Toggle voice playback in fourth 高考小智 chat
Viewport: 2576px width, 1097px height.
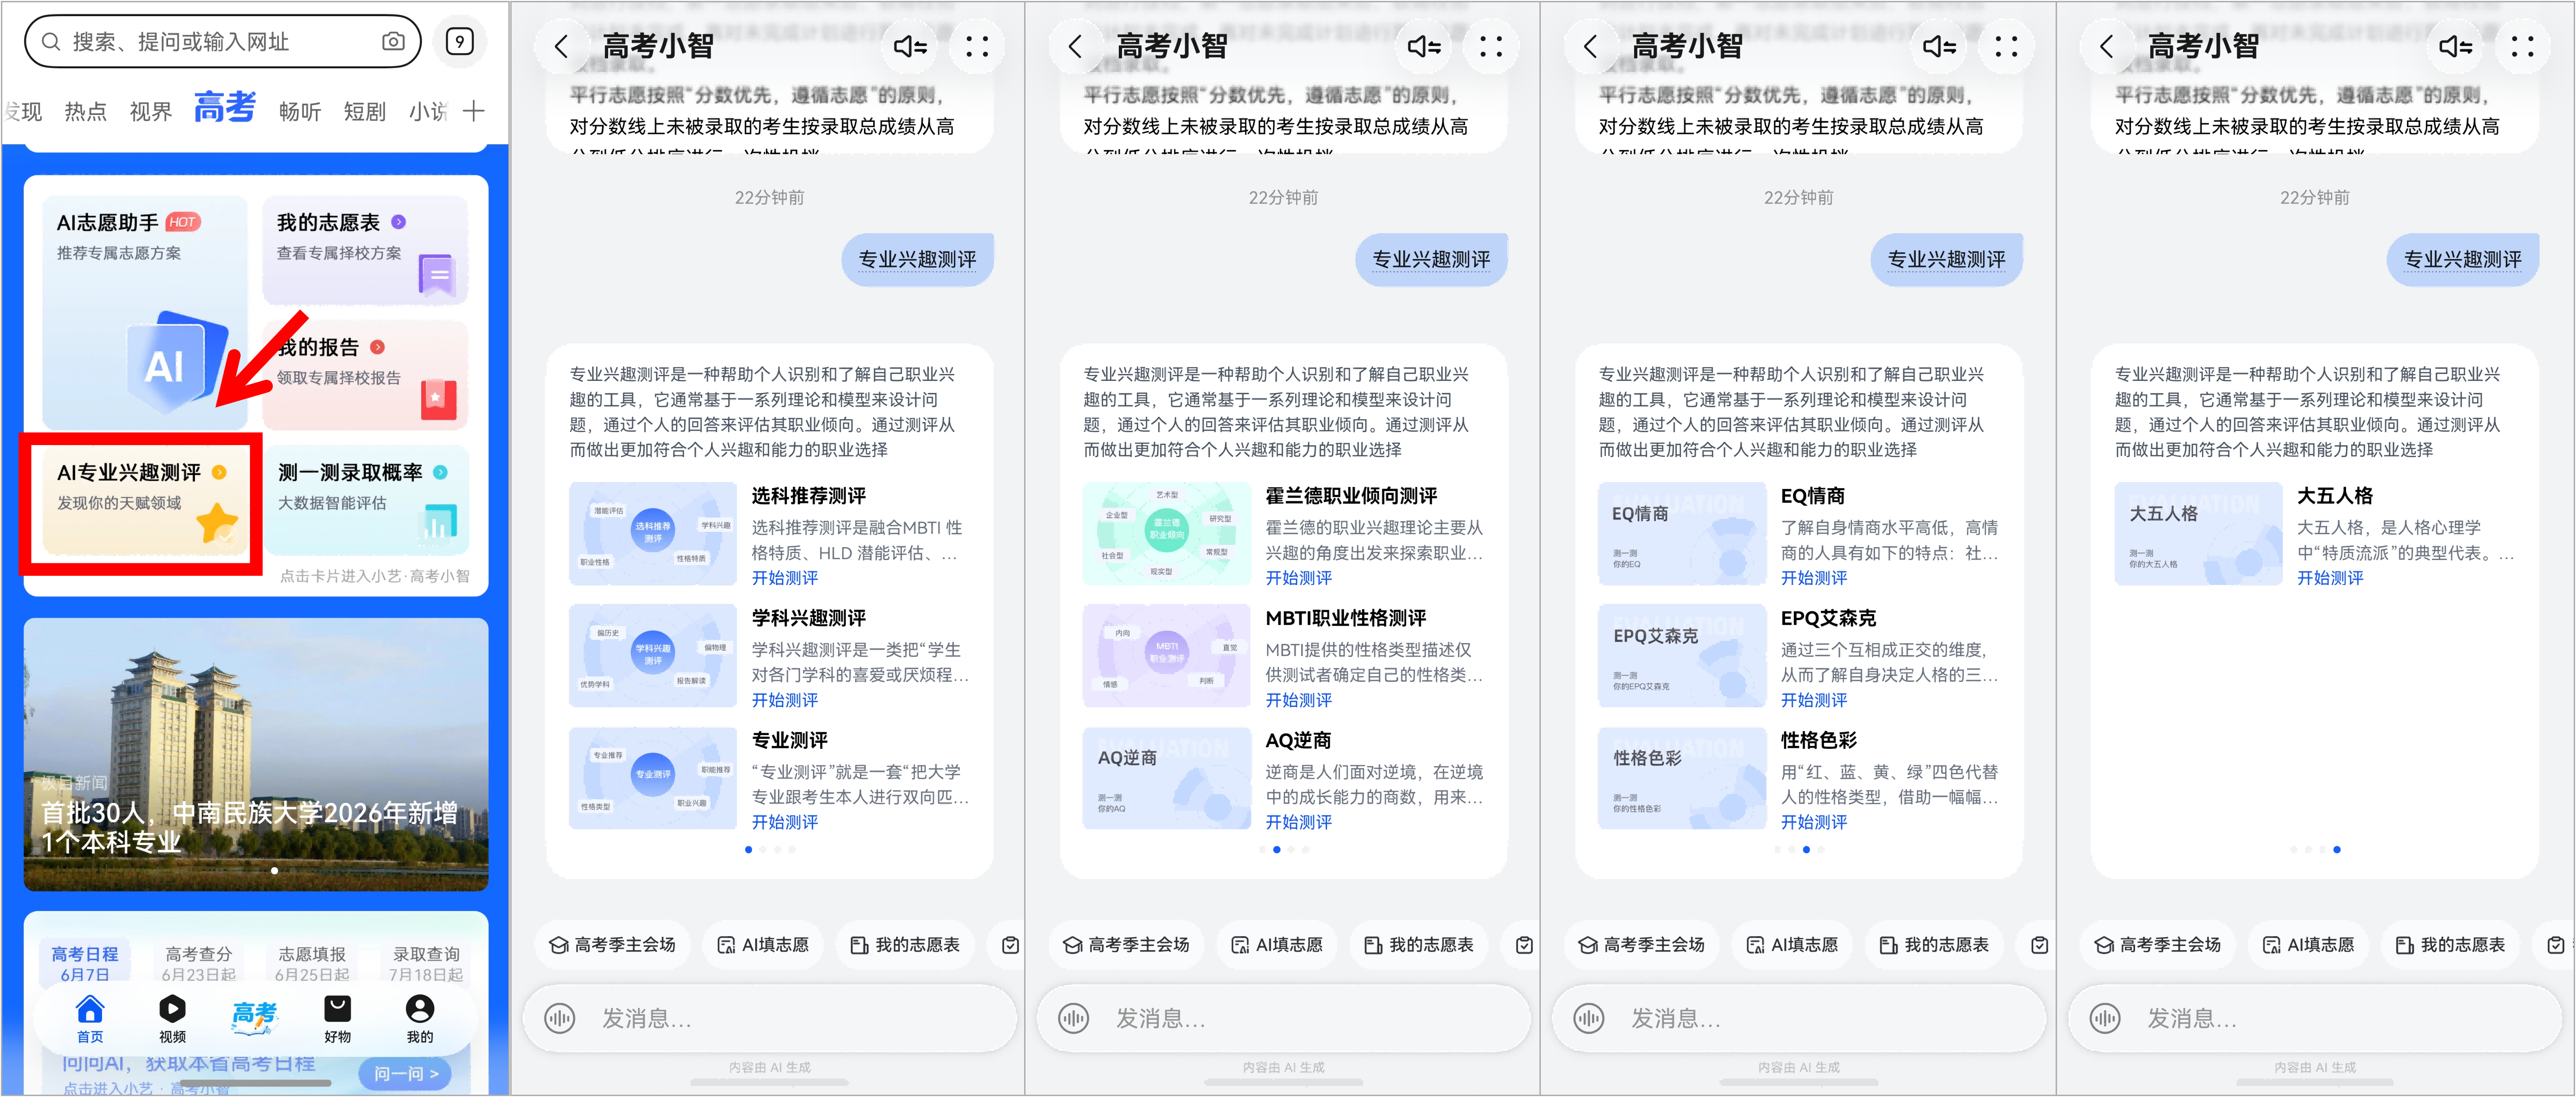2455,46
